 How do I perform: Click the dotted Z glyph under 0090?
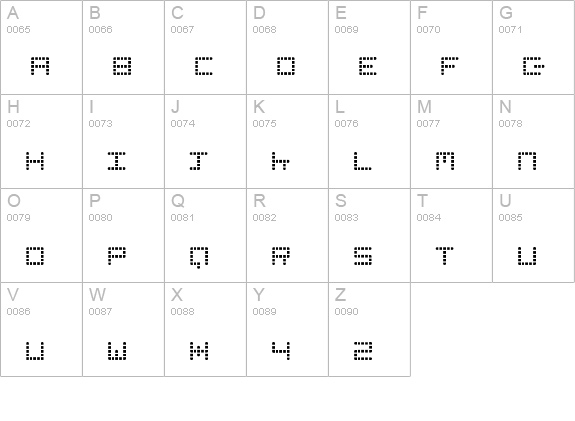pos(363,351)
